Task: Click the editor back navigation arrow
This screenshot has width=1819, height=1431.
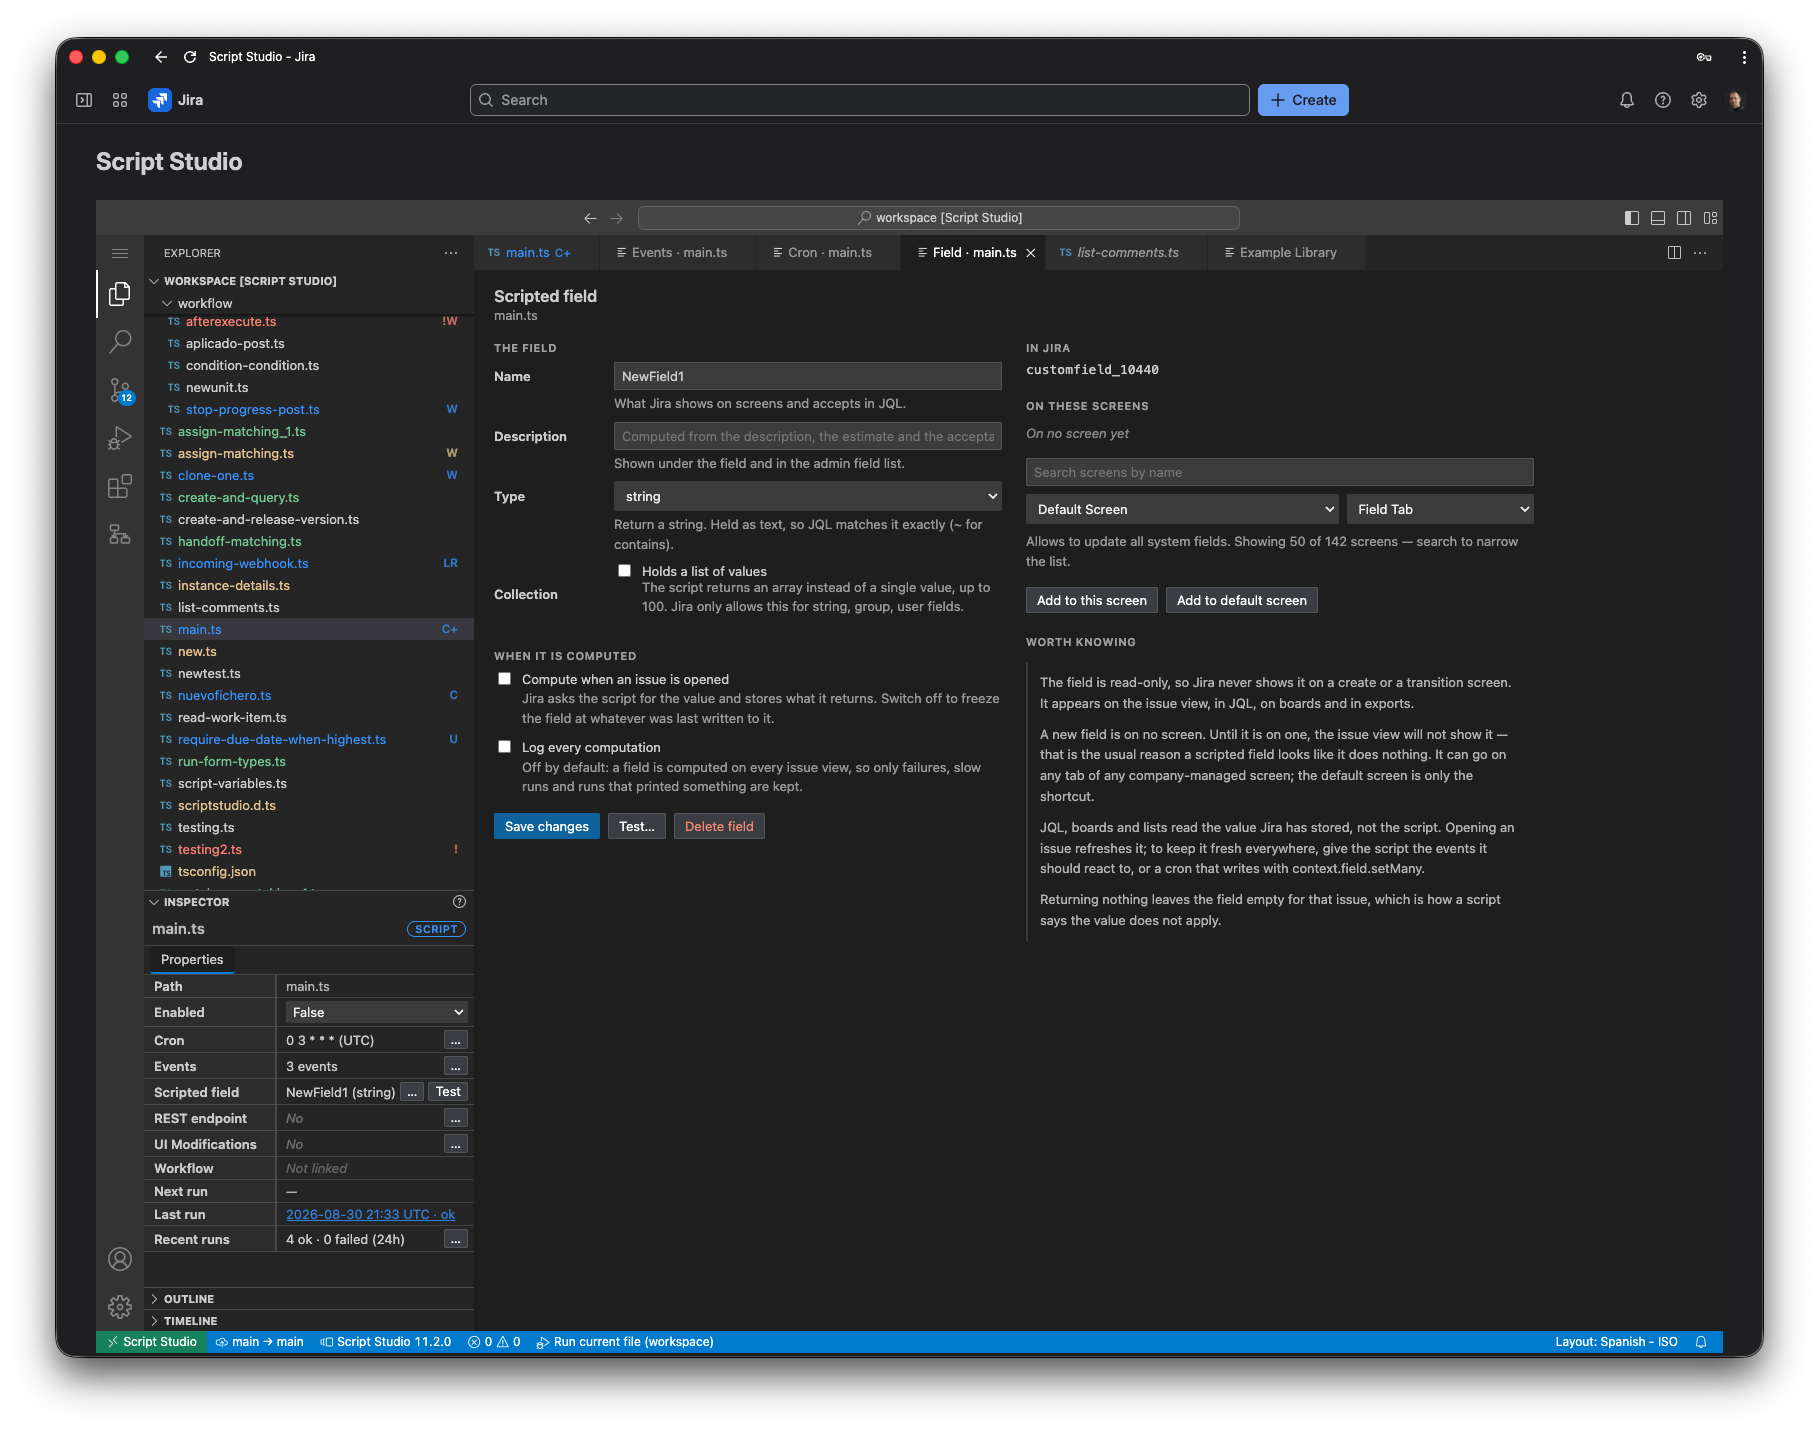Action: 590,218
